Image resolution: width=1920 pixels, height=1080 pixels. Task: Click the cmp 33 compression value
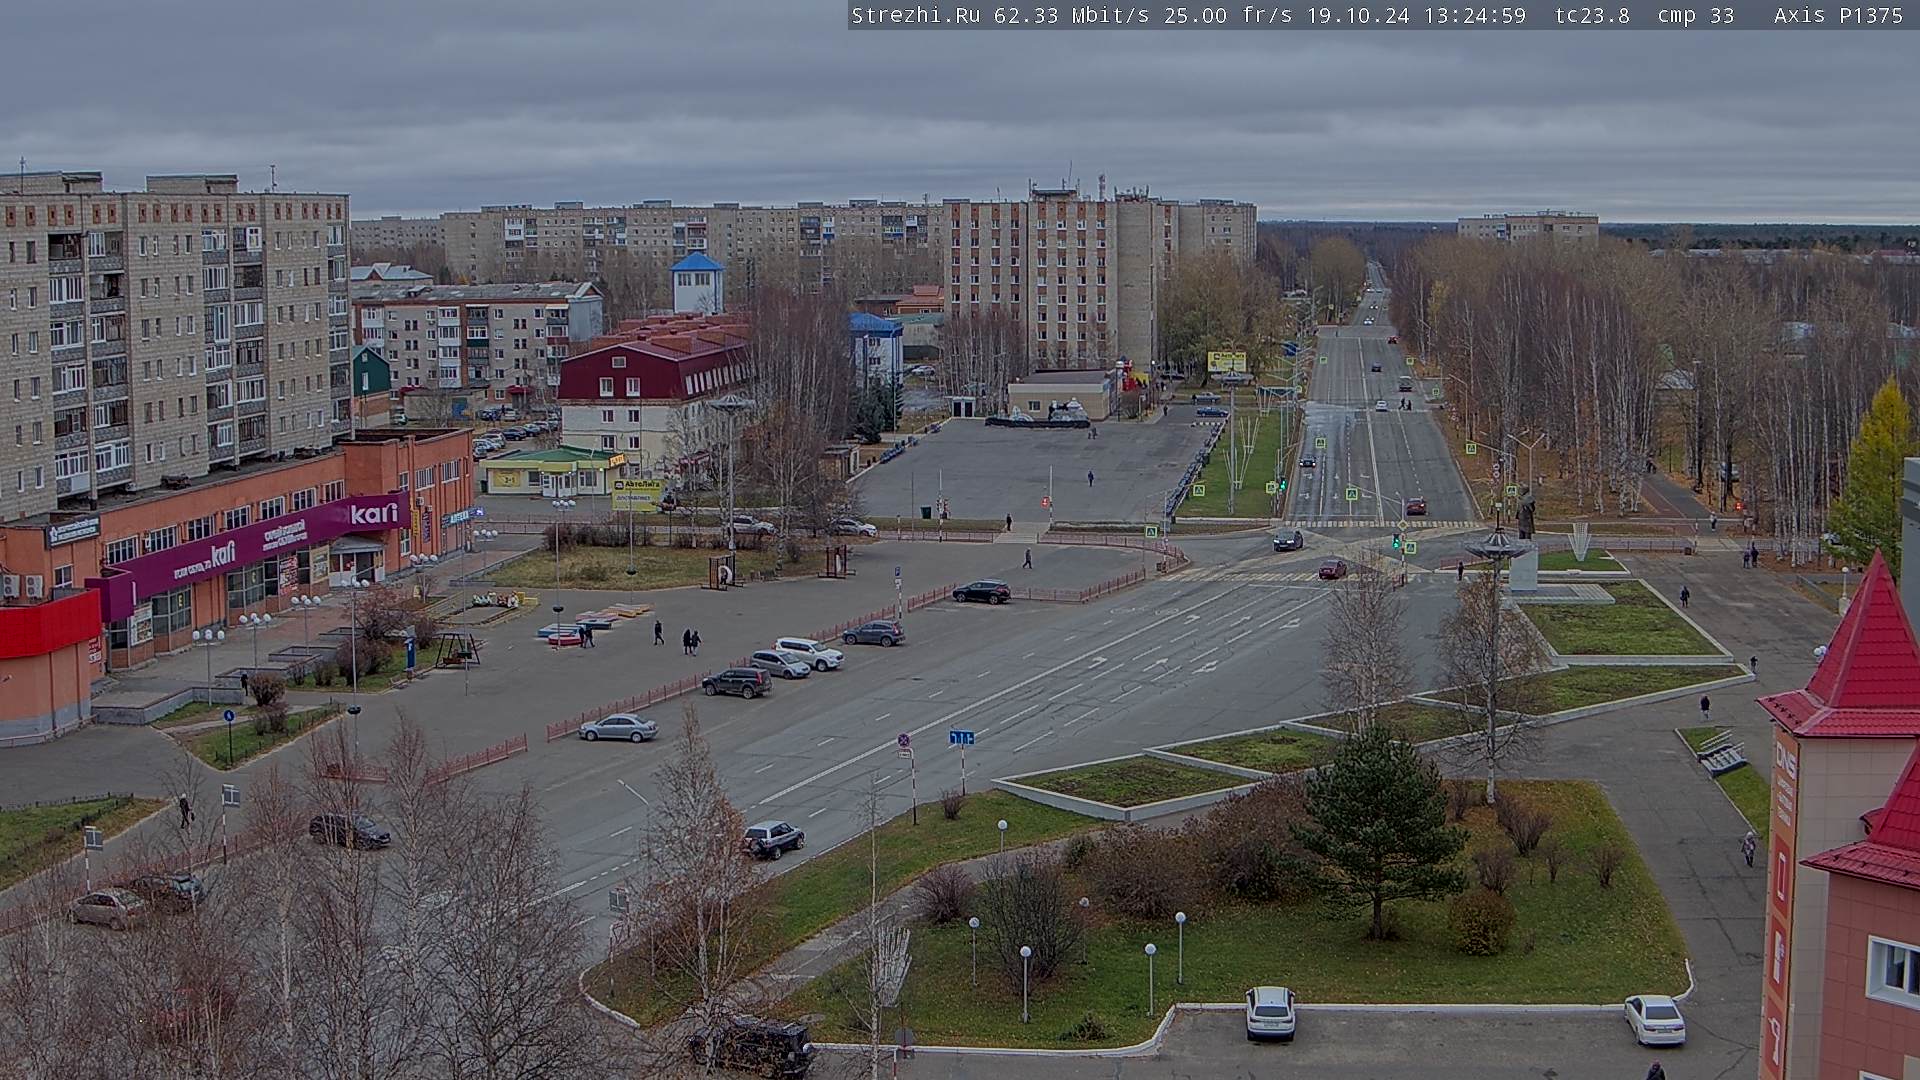click(x=1695, y=15)
